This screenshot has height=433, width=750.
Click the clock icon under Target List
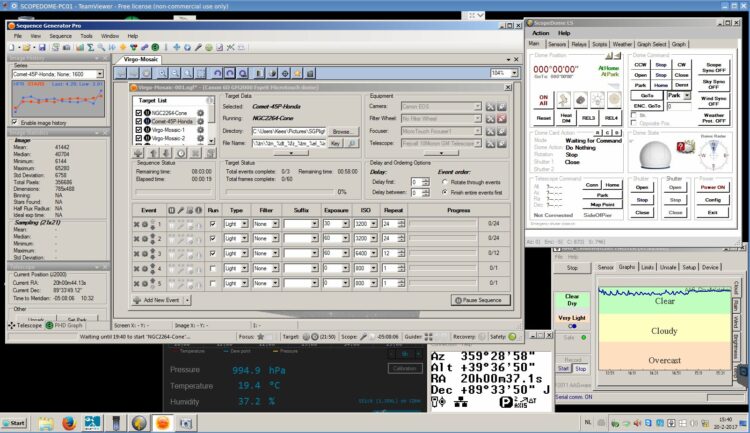coord(181,153)
